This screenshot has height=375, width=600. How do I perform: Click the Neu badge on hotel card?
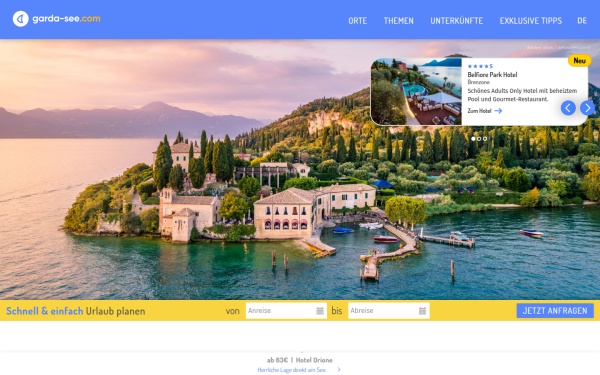(x=579, y=60)
